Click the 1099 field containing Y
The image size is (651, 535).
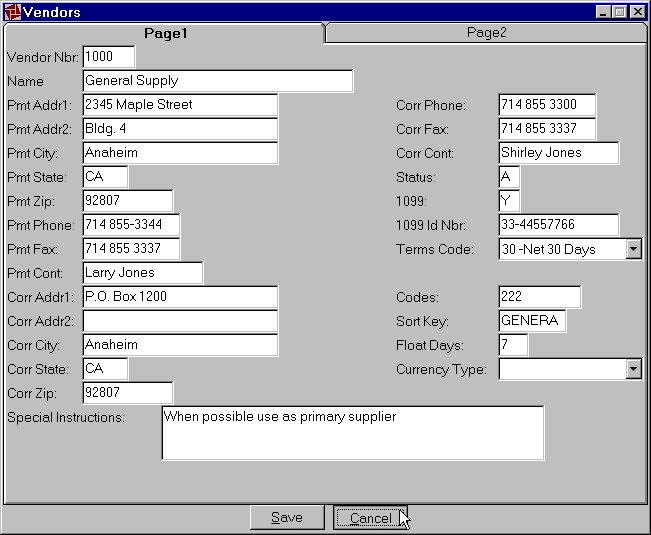(509, 201)
